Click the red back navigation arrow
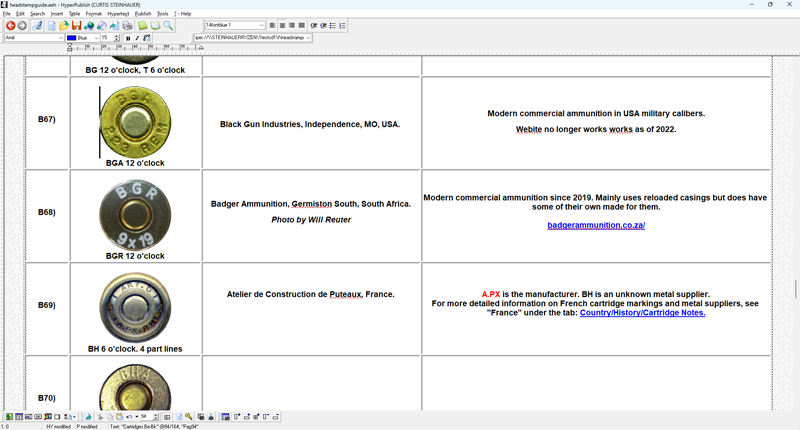Viewport: 800px width, 430px height. point(10,25)
